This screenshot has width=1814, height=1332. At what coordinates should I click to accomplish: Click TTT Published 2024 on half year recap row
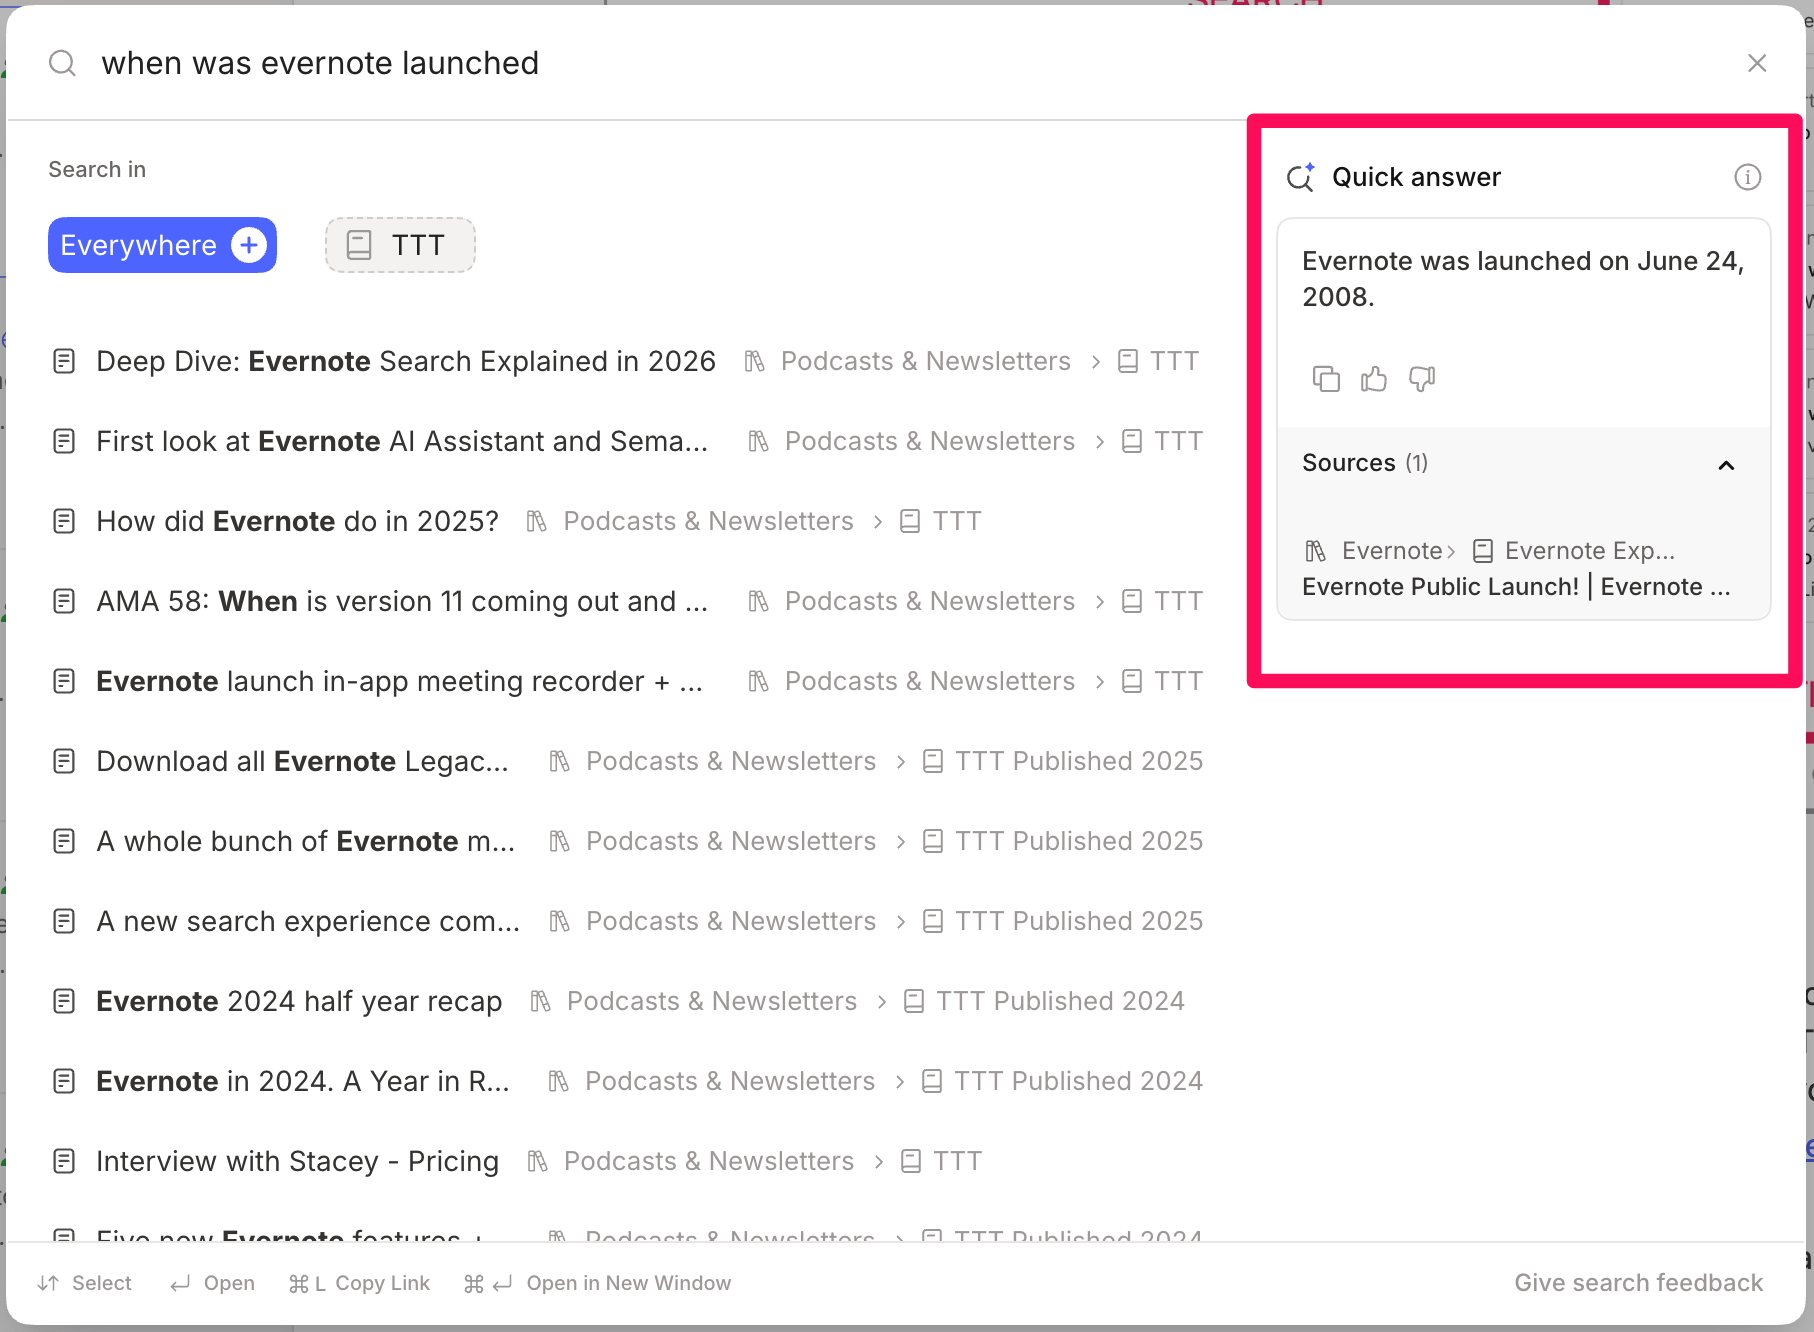click(x=1060, y=1001)
